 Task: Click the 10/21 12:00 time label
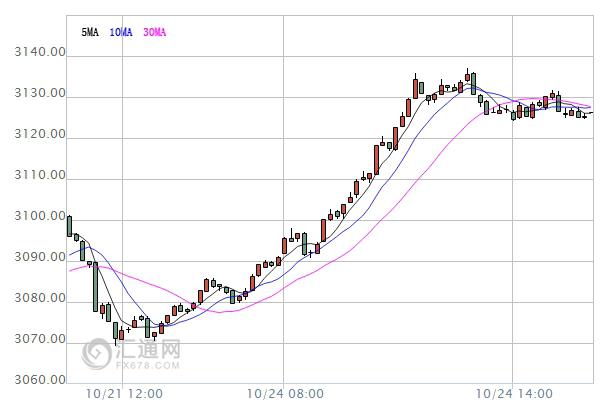tap(124, 394)
